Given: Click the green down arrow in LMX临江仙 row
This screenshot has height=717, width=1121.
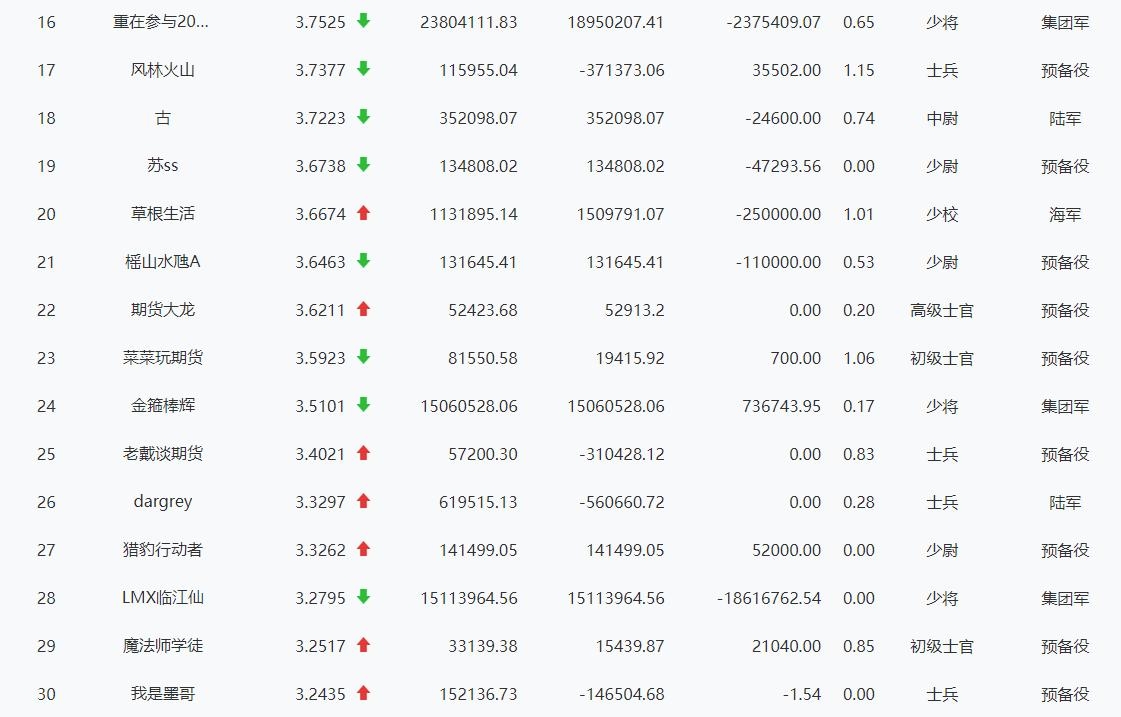Looking at the screenshot, I should 363,597.
